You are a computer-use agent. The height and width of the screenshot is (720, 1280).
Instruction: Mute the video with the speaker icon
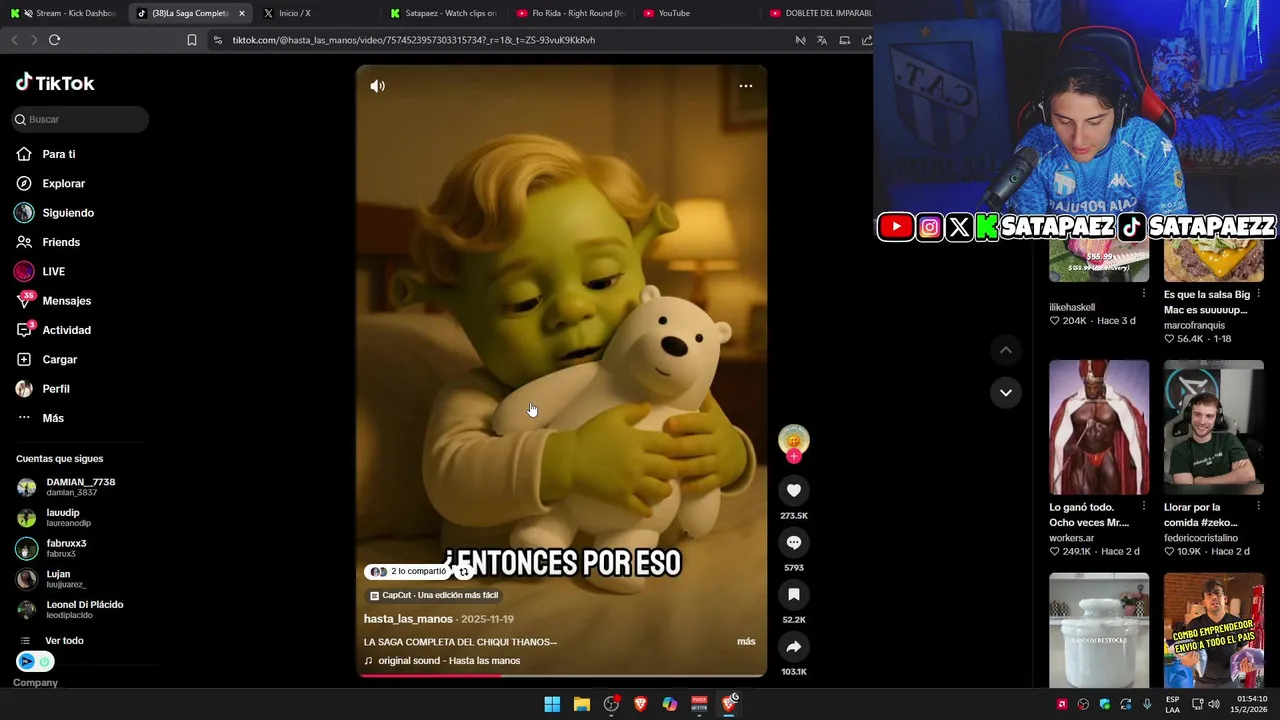[377, 86]
